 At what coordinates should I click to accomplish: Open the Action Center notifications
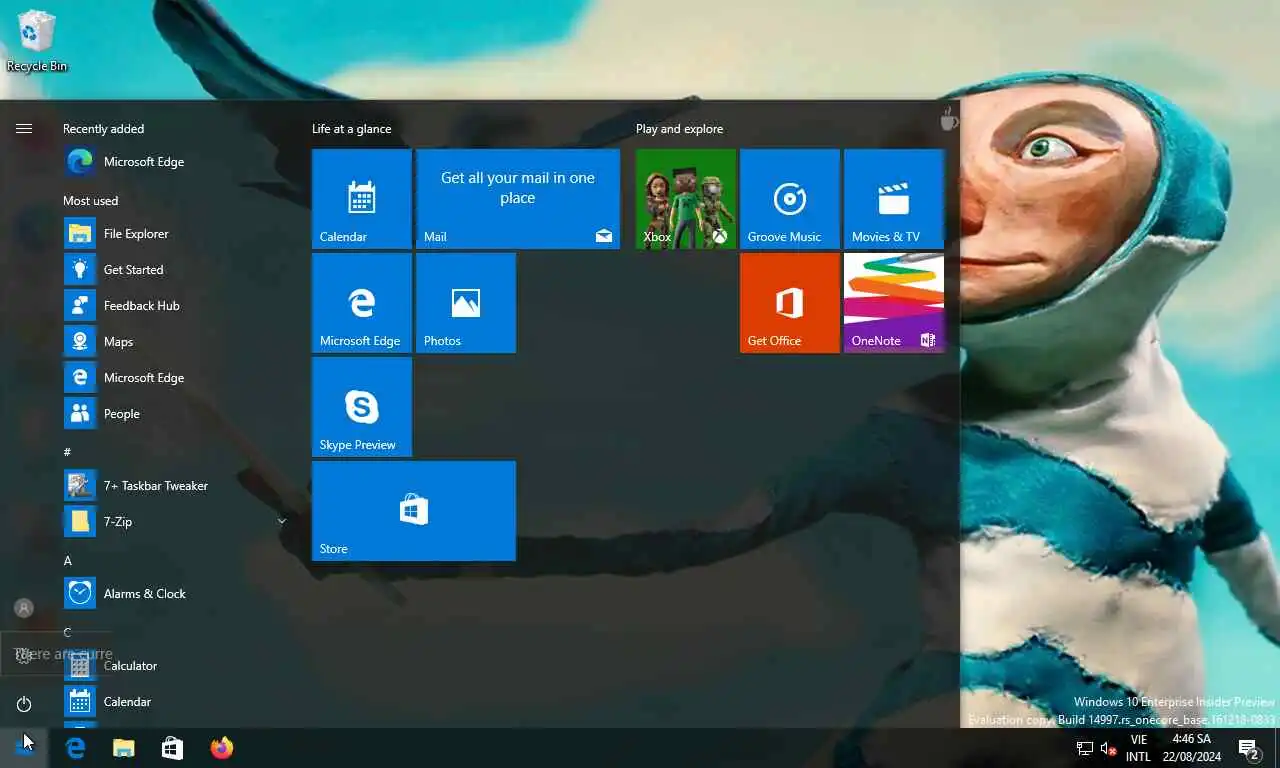tap(1249, 748)
